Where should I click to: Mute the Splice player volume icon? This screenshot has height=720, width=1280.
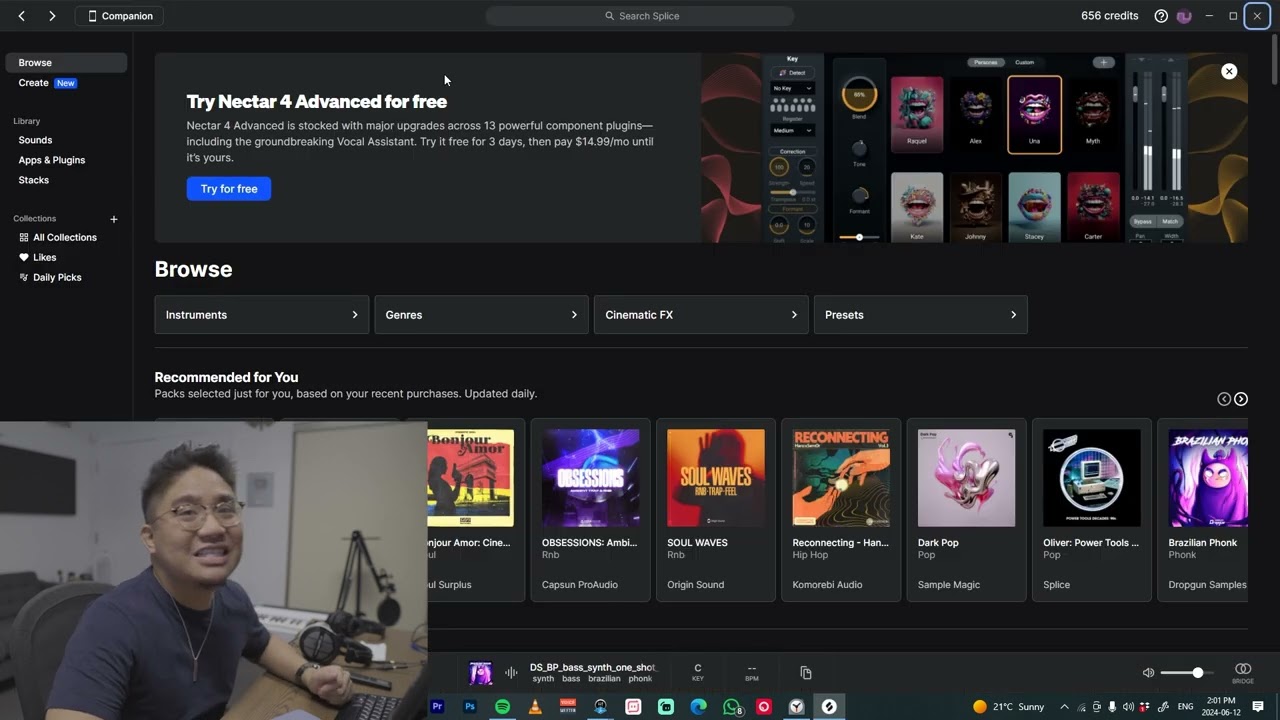click(x=1149, y=673)
